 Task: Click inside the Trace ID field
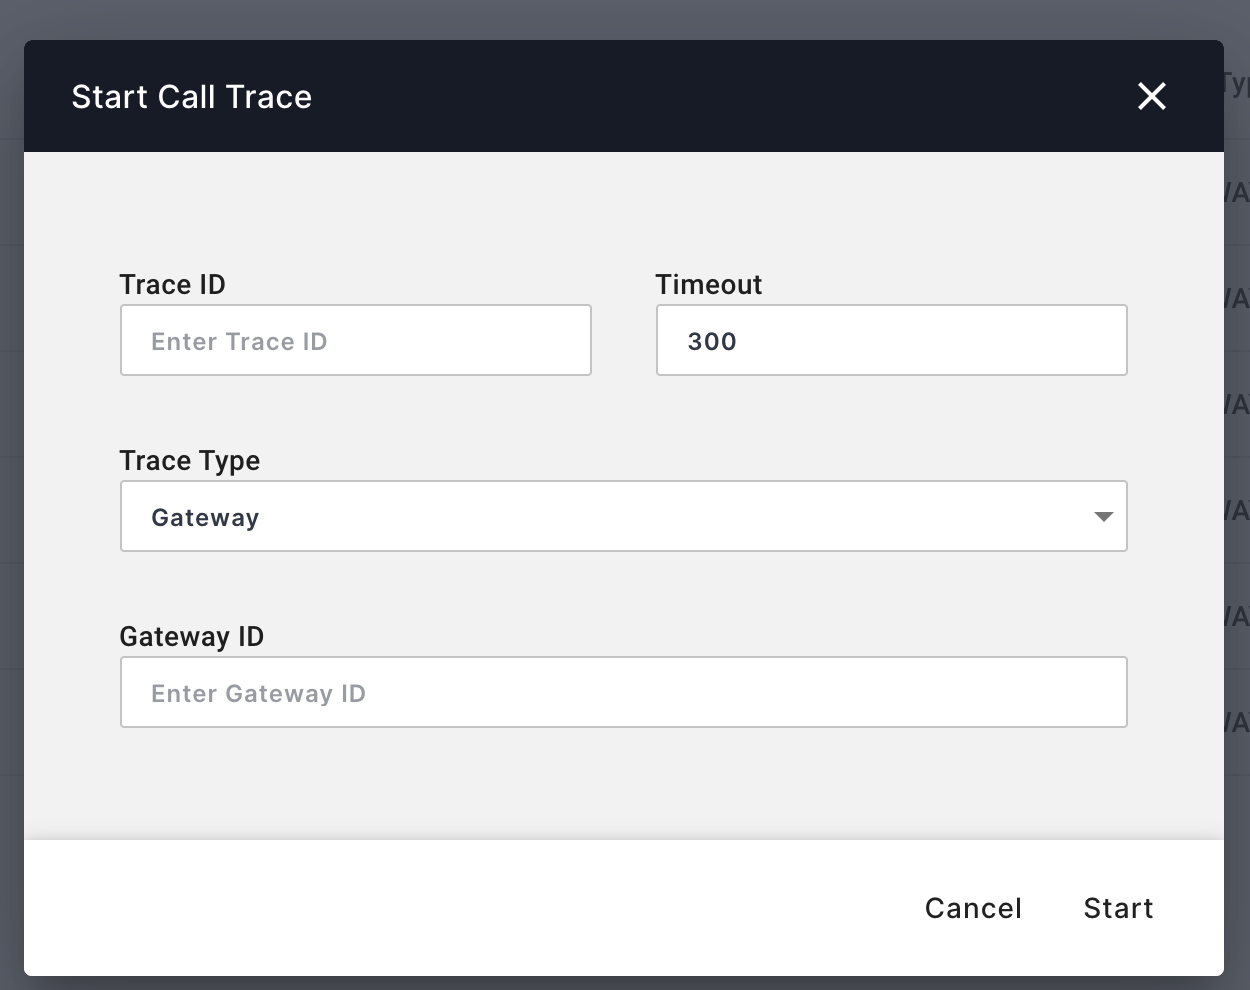[355, 340]
